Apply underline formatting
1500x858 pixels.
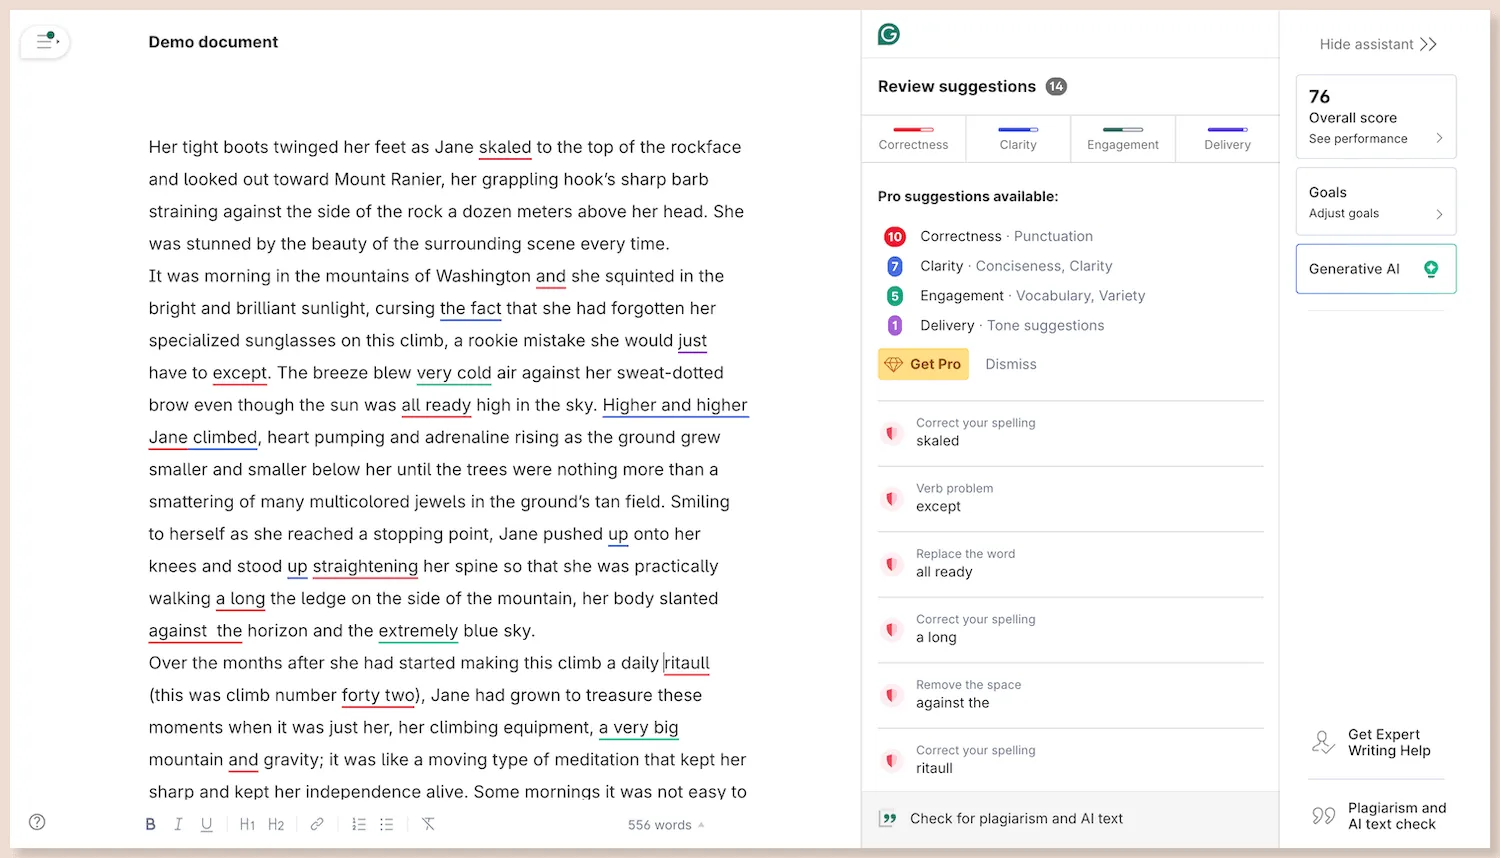click(x=206, y=823)
